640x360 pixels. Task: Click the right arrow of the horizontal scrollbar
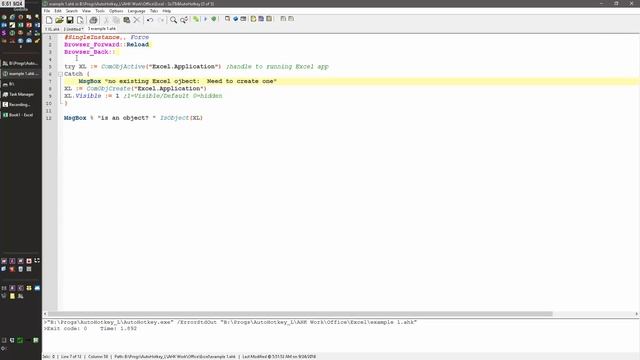[x=637, y=314]
